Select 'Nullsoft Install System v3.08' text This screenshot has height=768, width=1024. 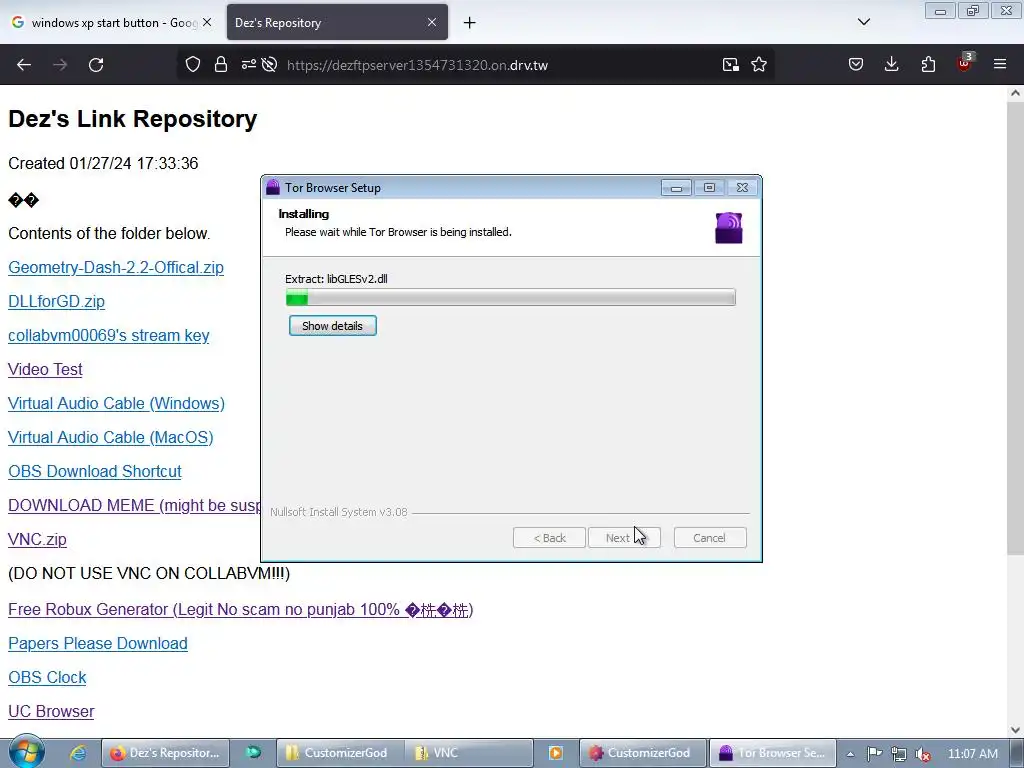(x=339, y=512)
